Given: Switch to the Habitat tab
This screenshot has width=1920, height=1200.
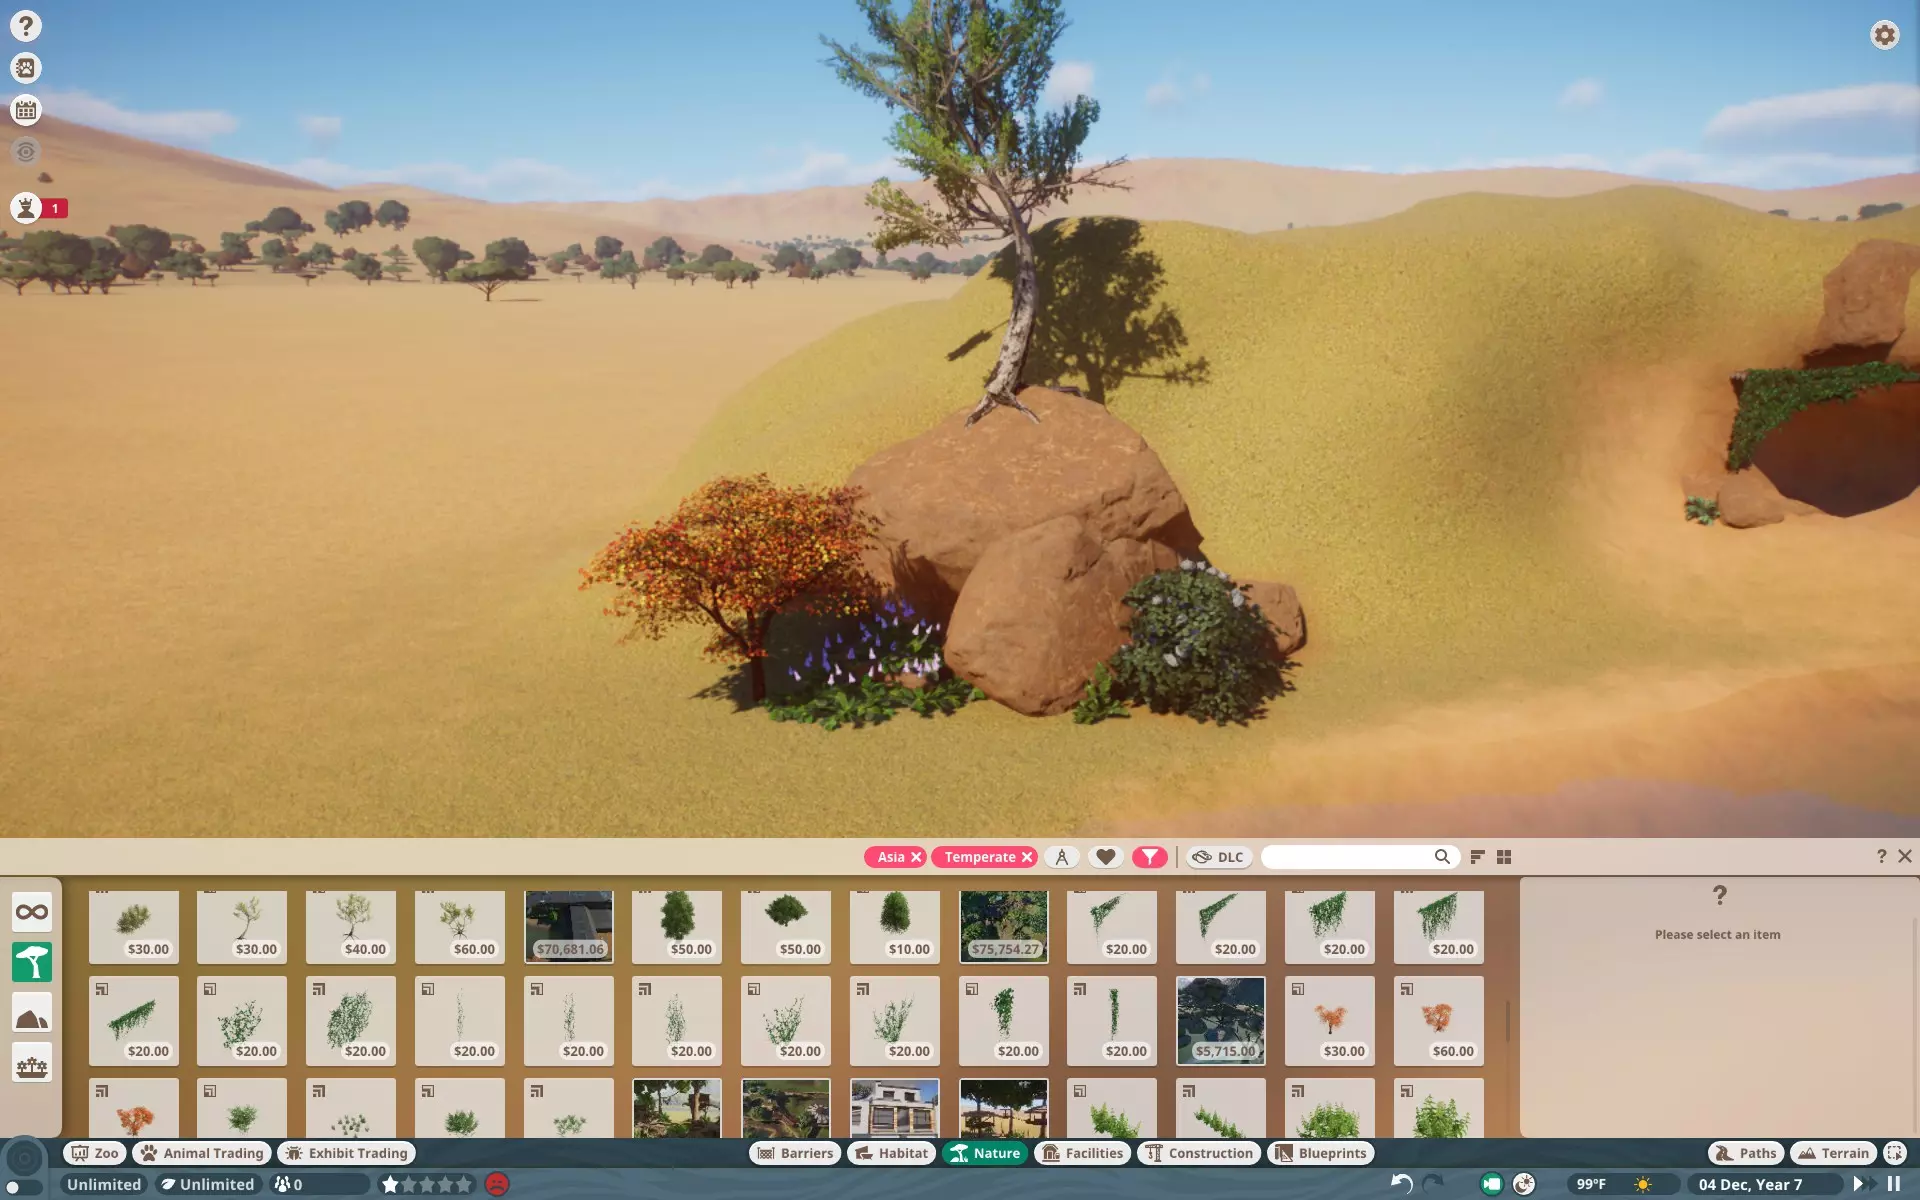Looking at the screenshot, I should (892, 1153).
